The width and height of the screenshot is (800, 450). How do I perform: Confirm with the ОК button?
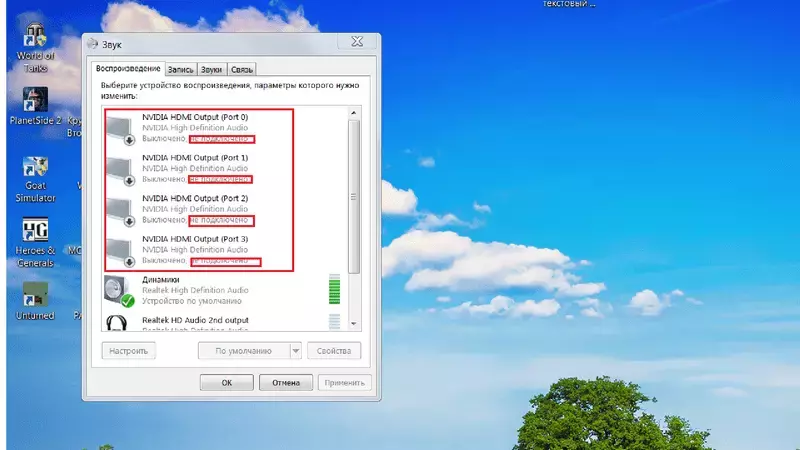227,383
